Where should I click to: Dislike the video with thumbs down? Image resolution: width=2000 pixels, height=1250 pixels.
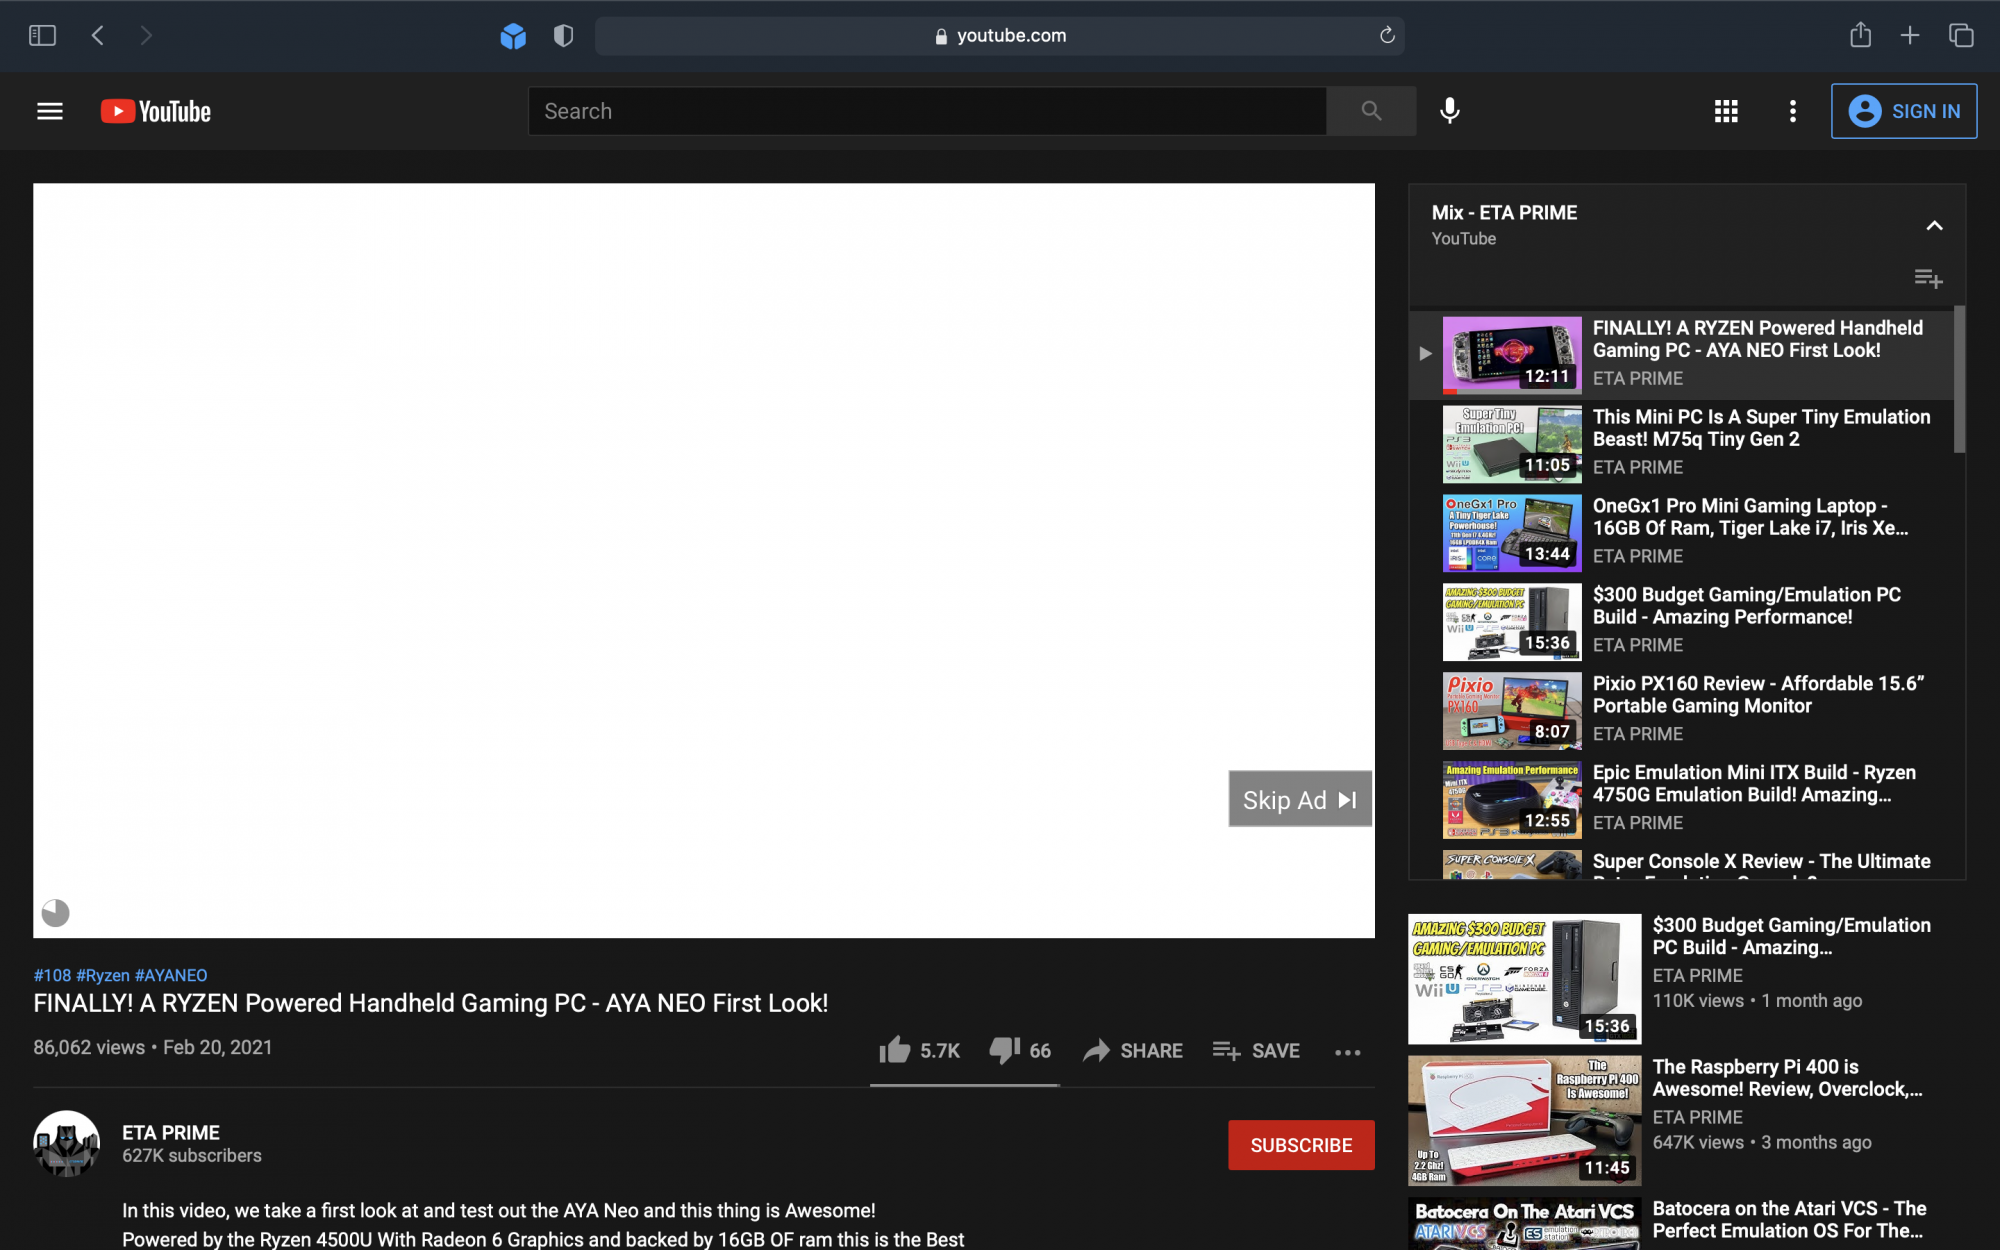click(1004, 1050)
